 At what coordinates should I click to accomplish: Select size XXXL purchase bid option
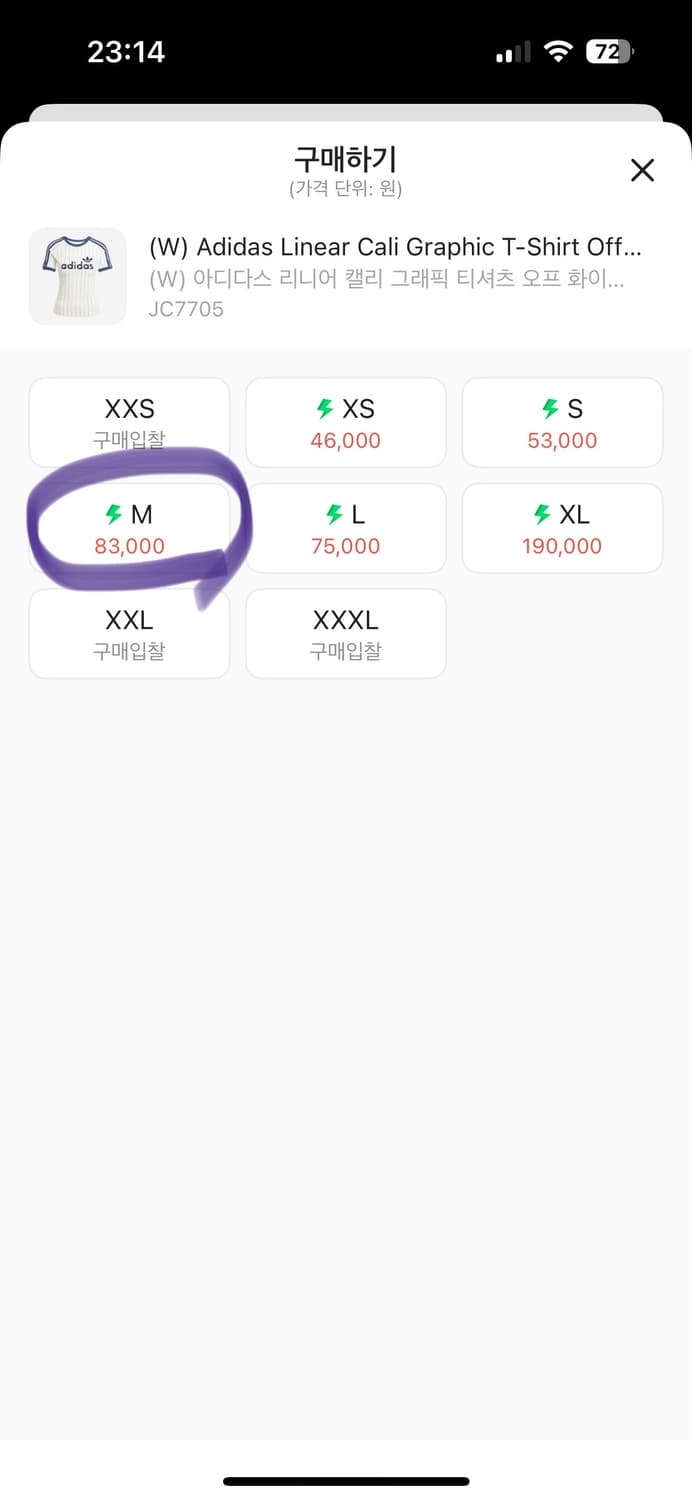click(346, 634)
